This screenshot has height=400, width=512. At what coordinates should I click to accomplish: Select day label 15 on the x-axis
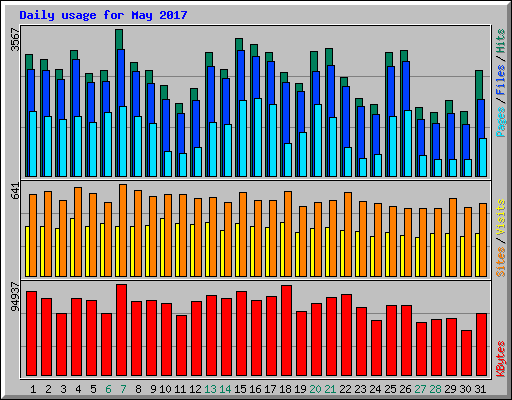pyautogui.click(x=240, y=389)
